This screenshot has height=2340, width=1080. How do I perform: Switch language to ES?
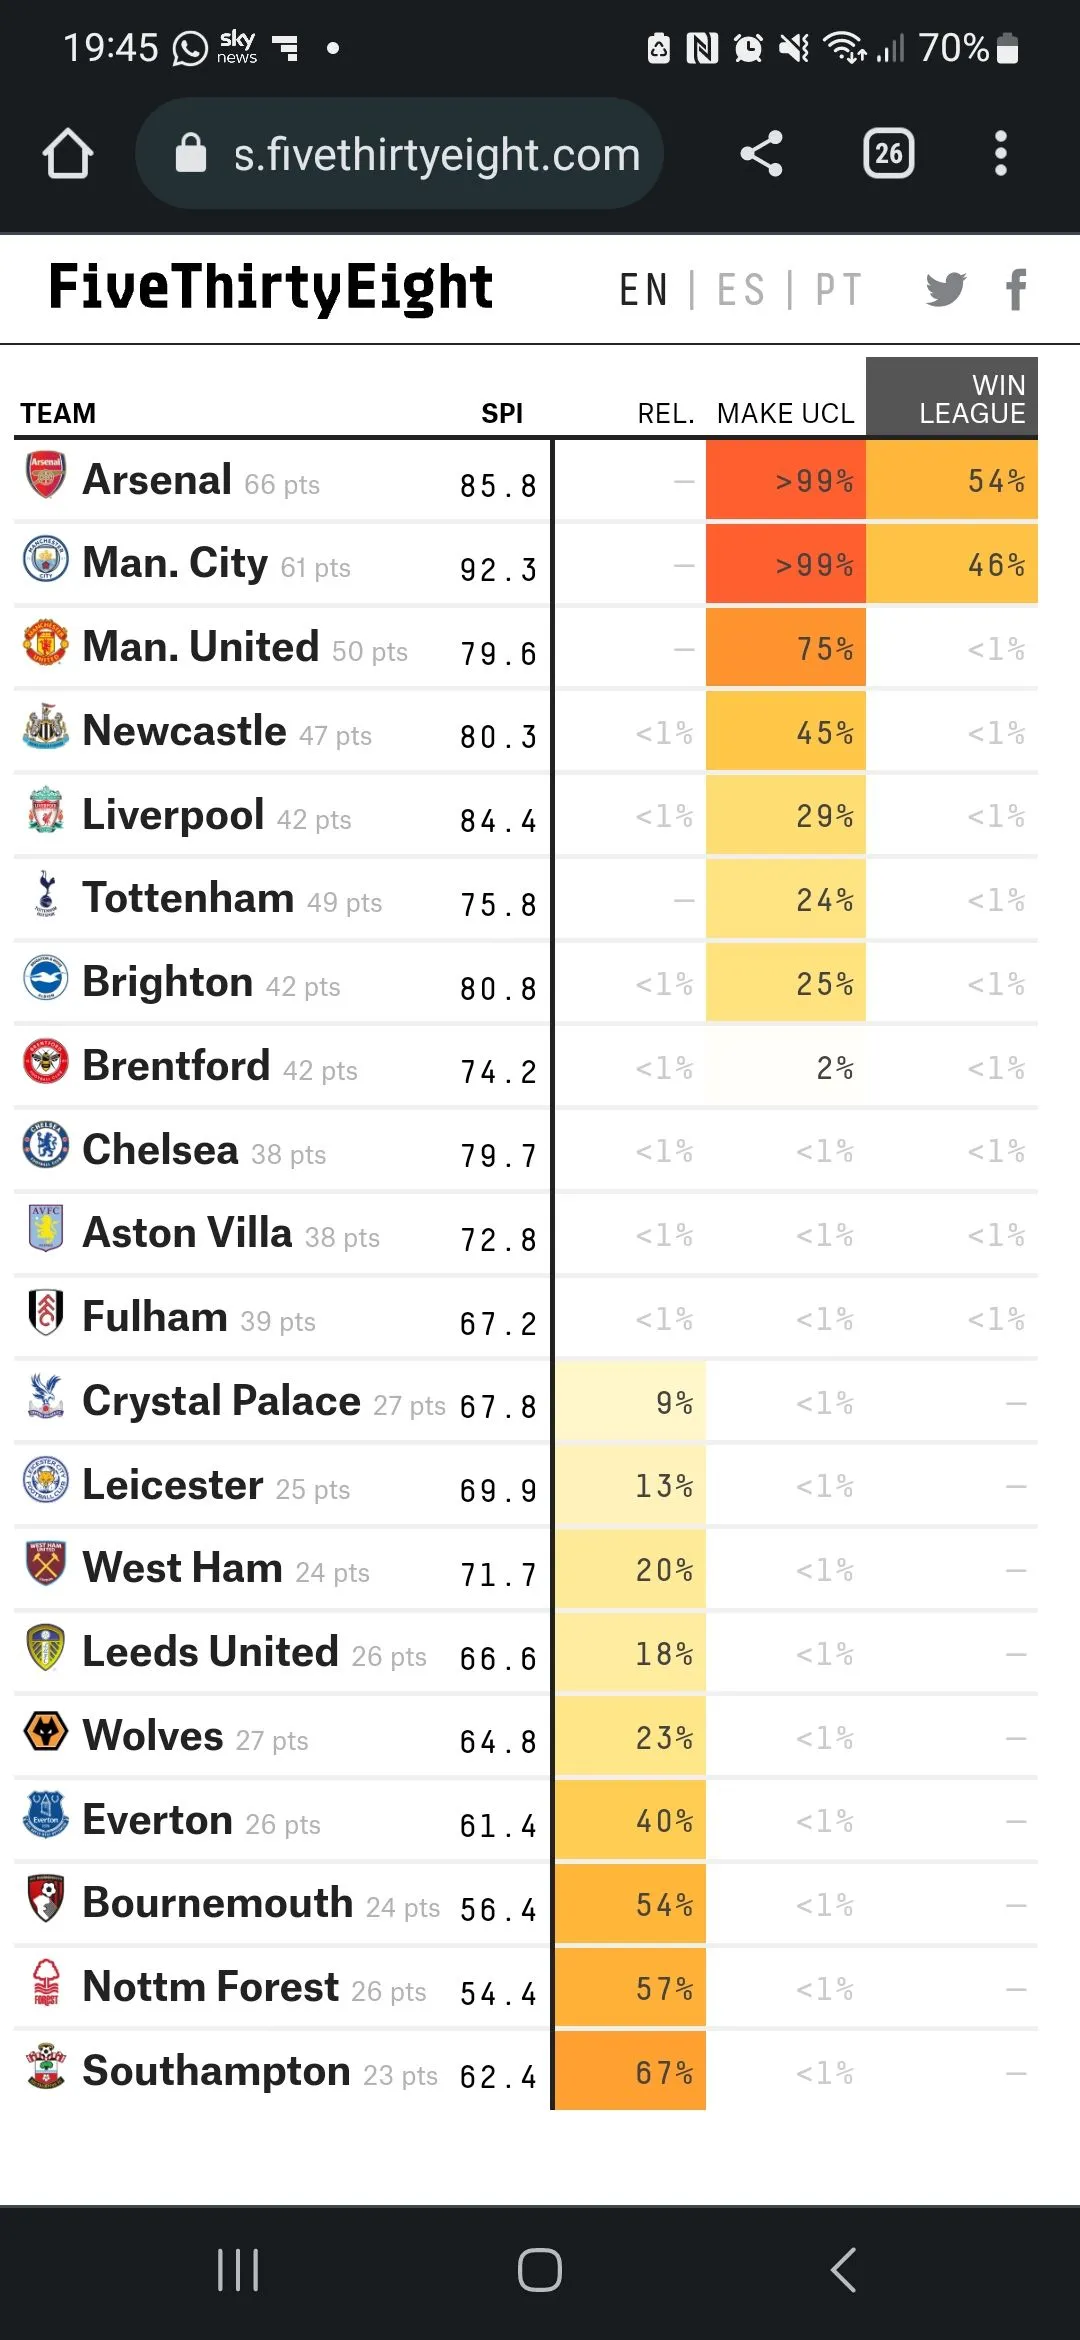pyautogui.click(x=741, y=291)
